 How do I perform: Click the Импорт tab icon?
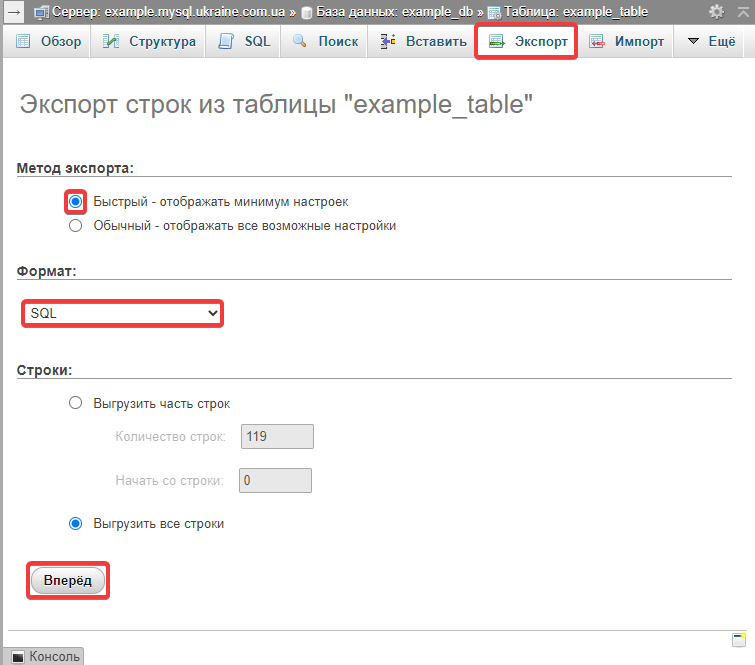click(597, 42)
